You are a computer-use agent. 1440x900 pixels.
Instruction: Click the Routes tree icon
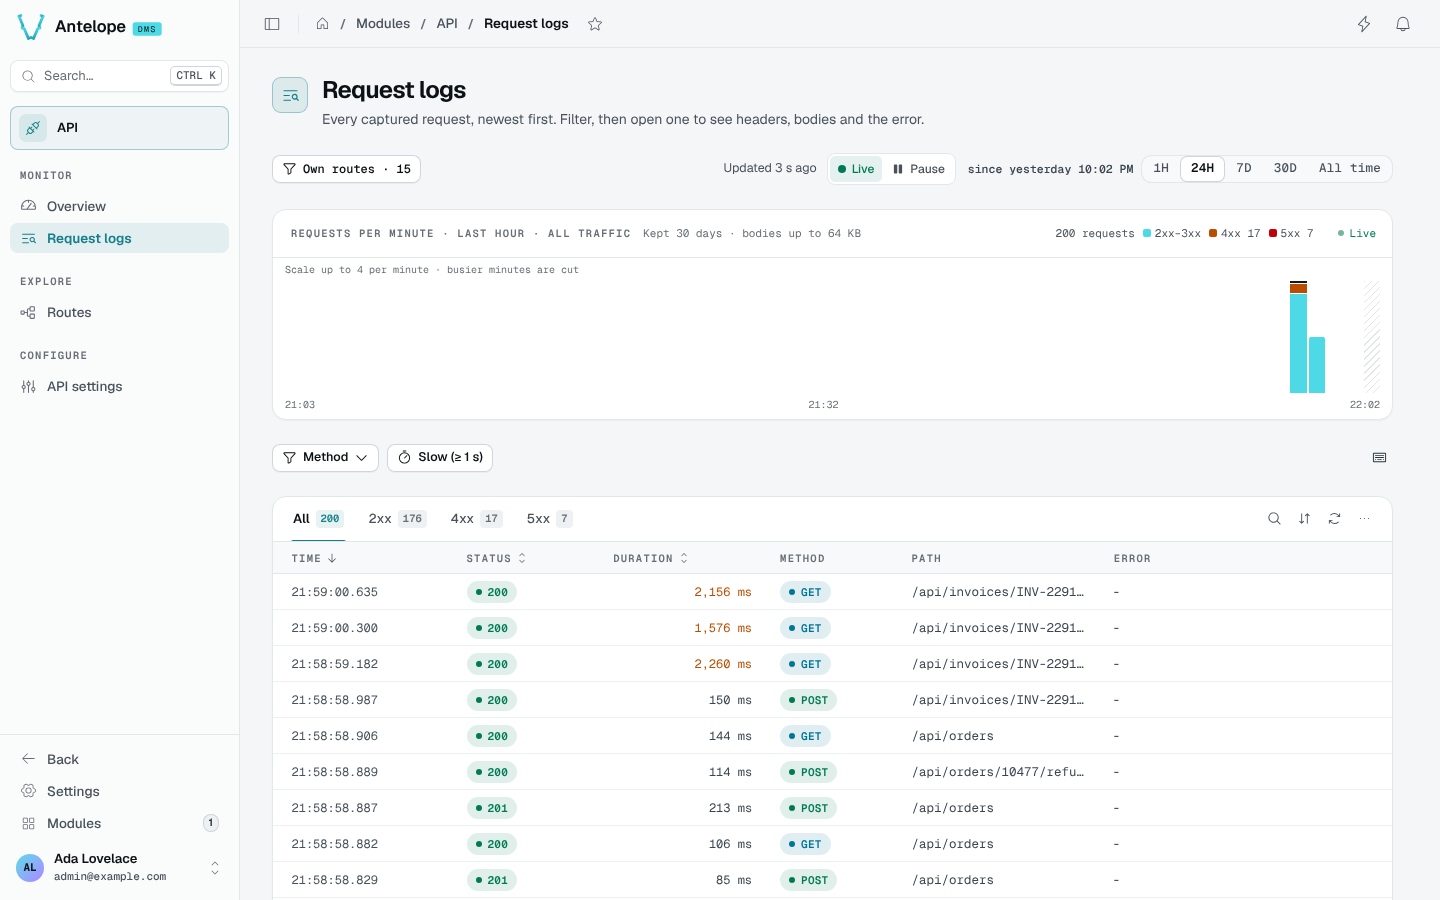pyautogui.click(x=28, y=313)
